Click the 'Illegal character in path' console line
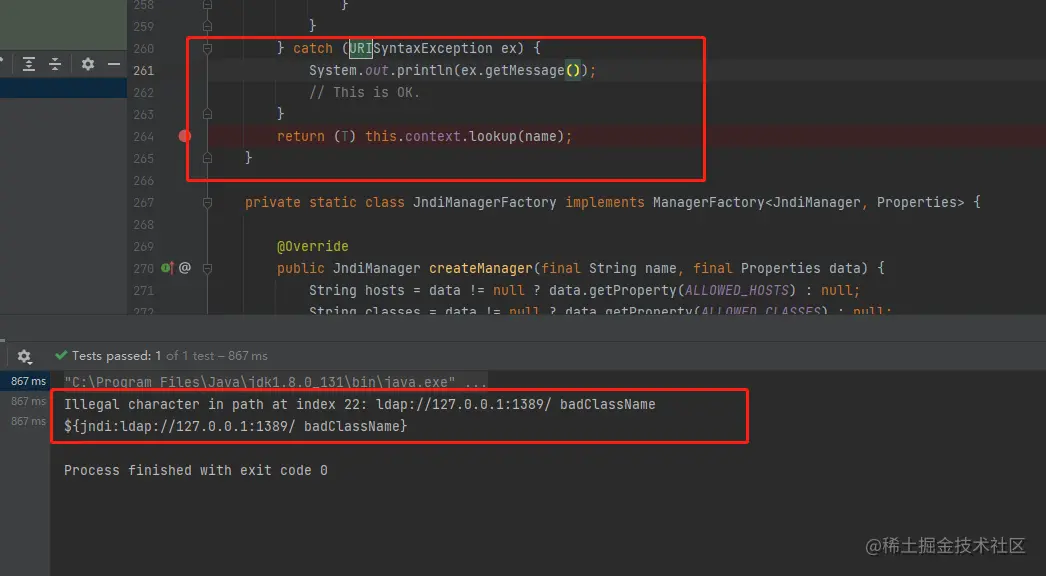Screen dimensions: 1046x576 click(360, 404)
